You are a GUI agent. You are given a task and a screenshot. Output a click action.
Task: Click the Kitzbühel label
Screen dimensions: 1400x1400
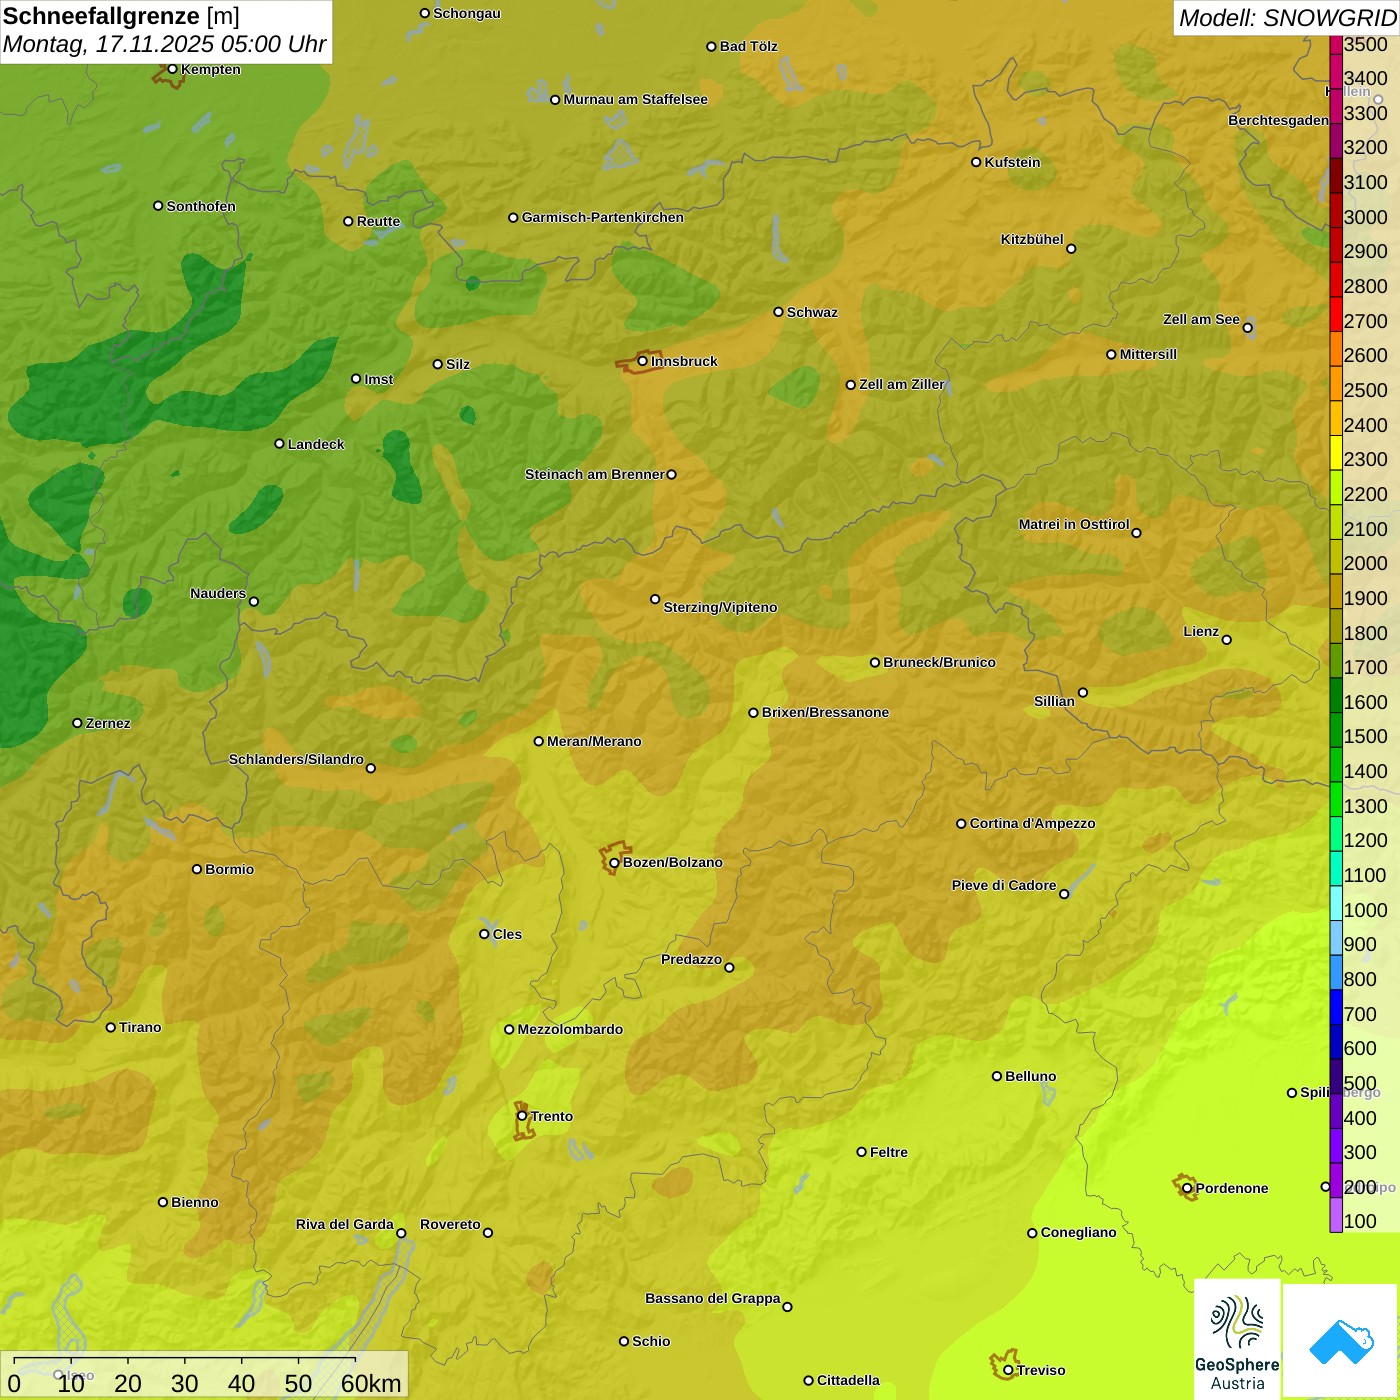(x=1032, y=239)
